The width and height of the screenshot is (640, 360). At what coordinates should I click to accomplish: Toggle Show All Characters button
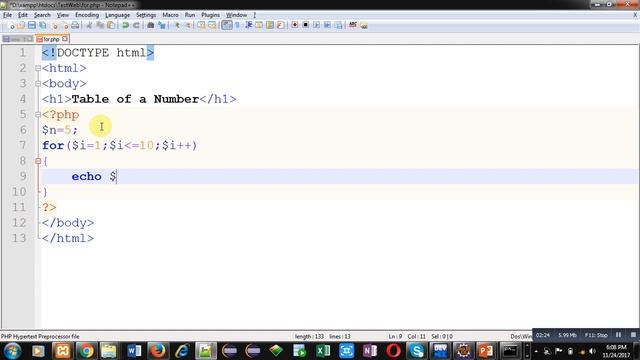(x=238, y=25)
